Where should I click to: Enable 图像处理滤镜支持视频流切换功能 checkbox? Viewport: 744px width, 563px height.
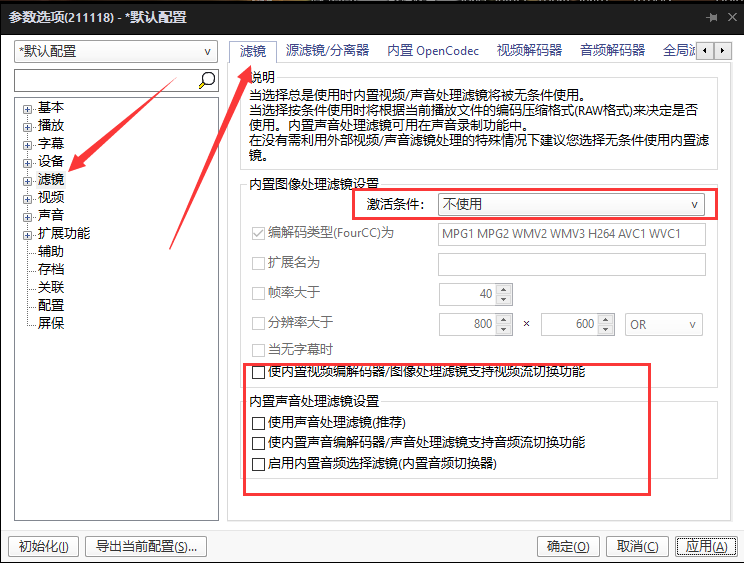pos(258,372)
